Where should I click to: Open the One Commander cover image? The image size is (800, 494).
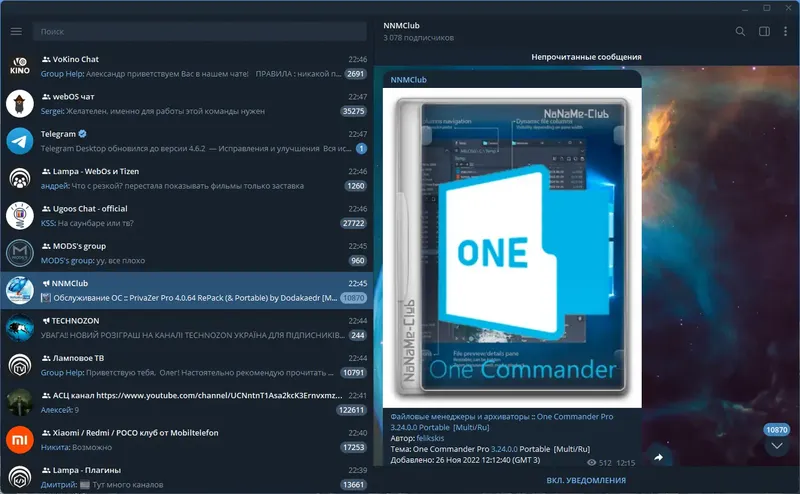512,248
